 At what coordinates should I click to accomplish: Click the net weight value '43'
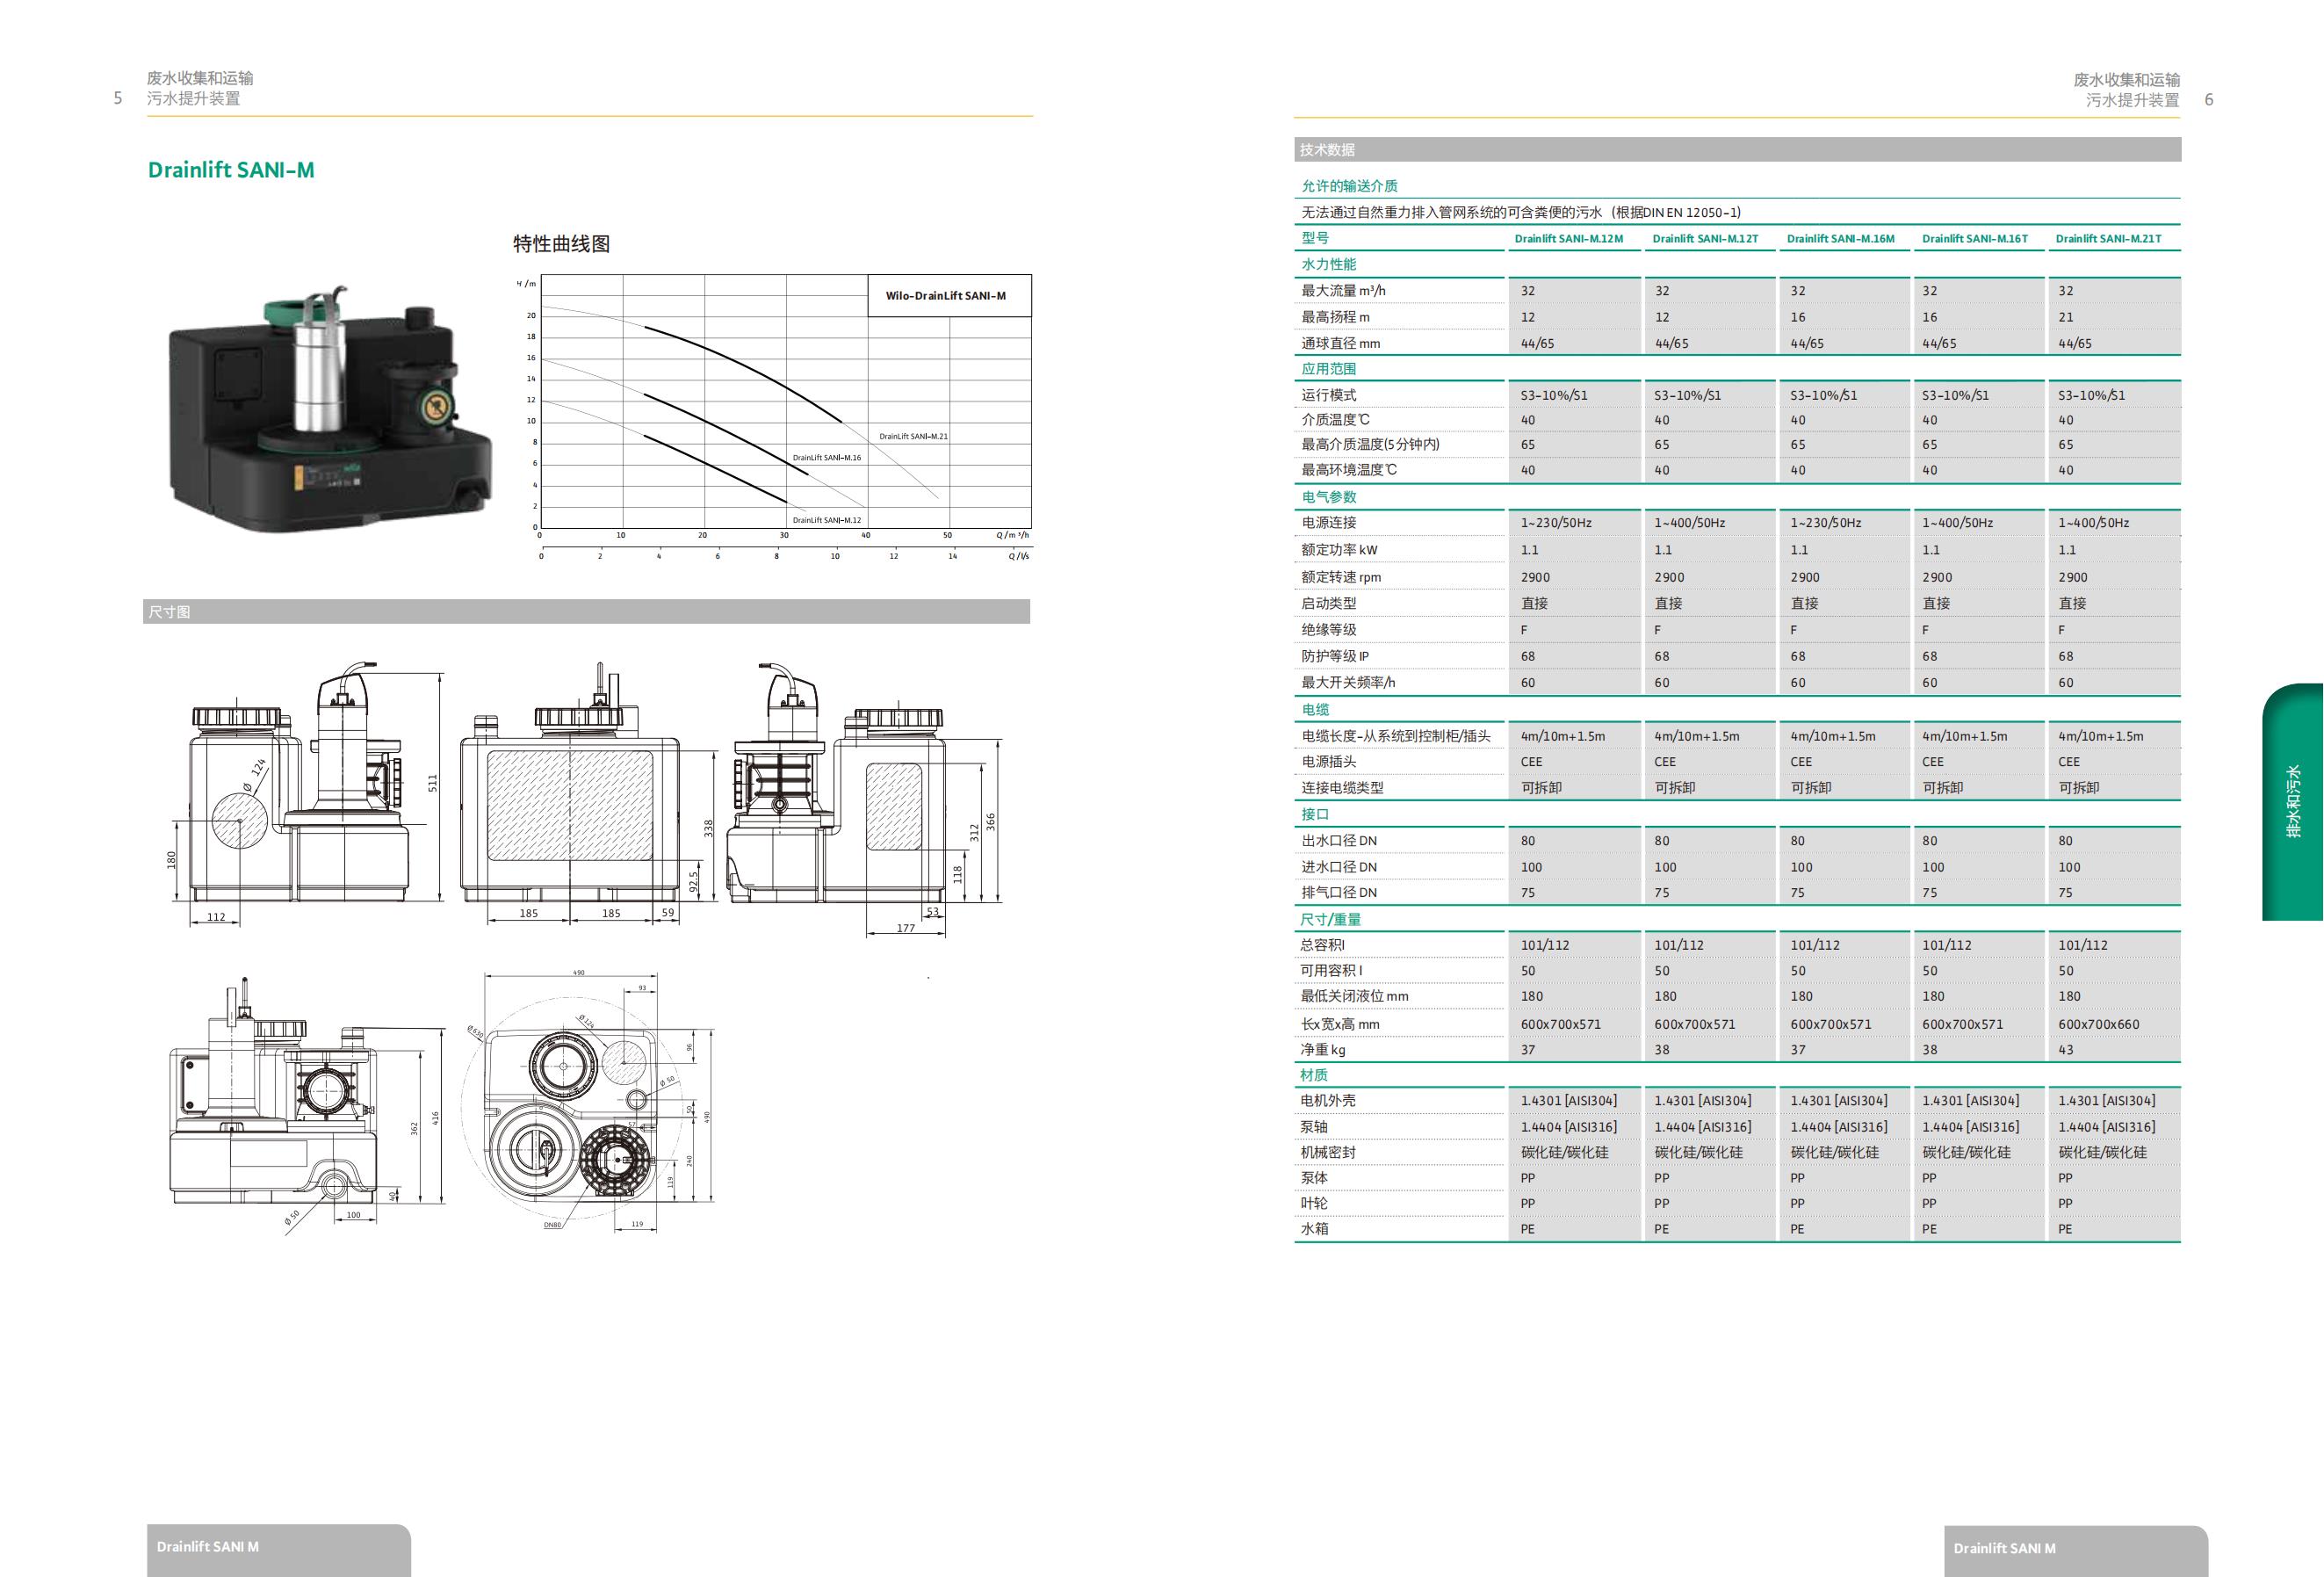pyautogui.click(x=2066, y=1050)
